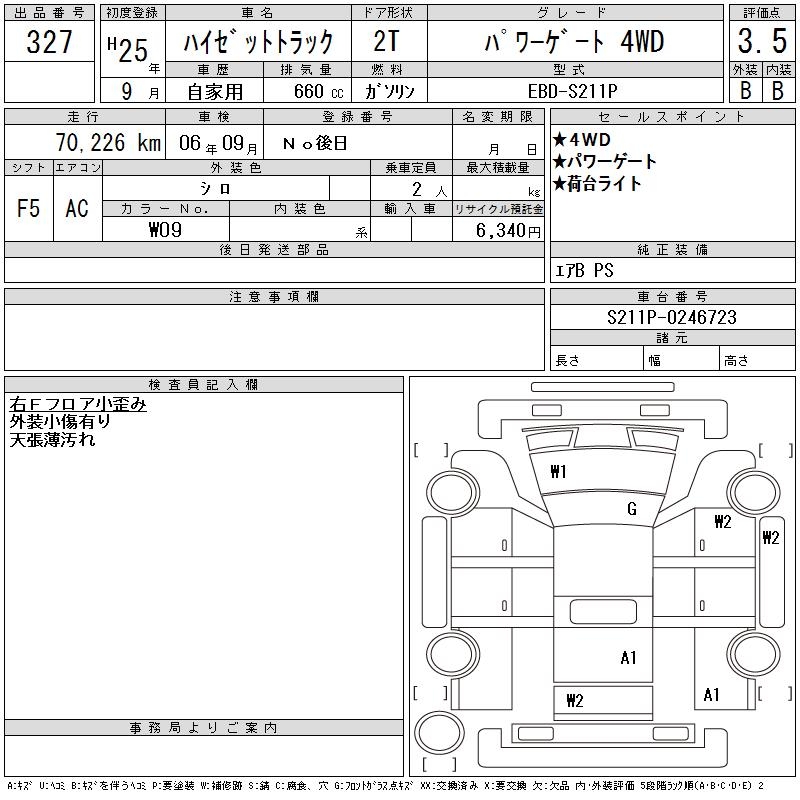Click the car name ハイゼットトラック

pyautogui.click(x=258, y=41)
